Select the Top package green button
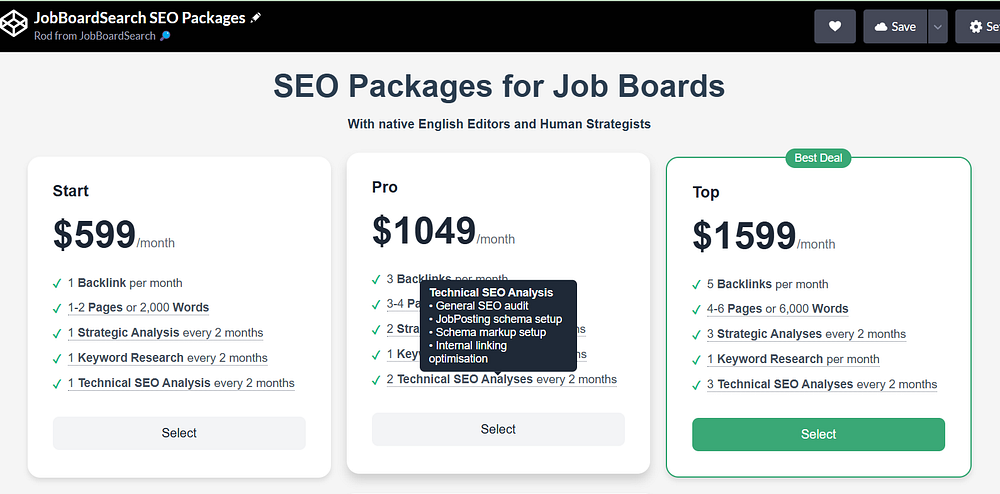 coord(818,434)
